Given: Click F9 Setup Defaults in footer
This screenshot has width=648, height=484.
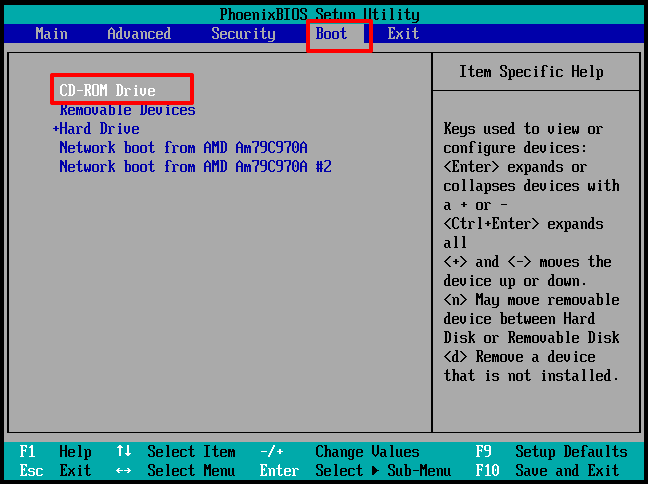Looking at the screenshot, I should (551, 451).
